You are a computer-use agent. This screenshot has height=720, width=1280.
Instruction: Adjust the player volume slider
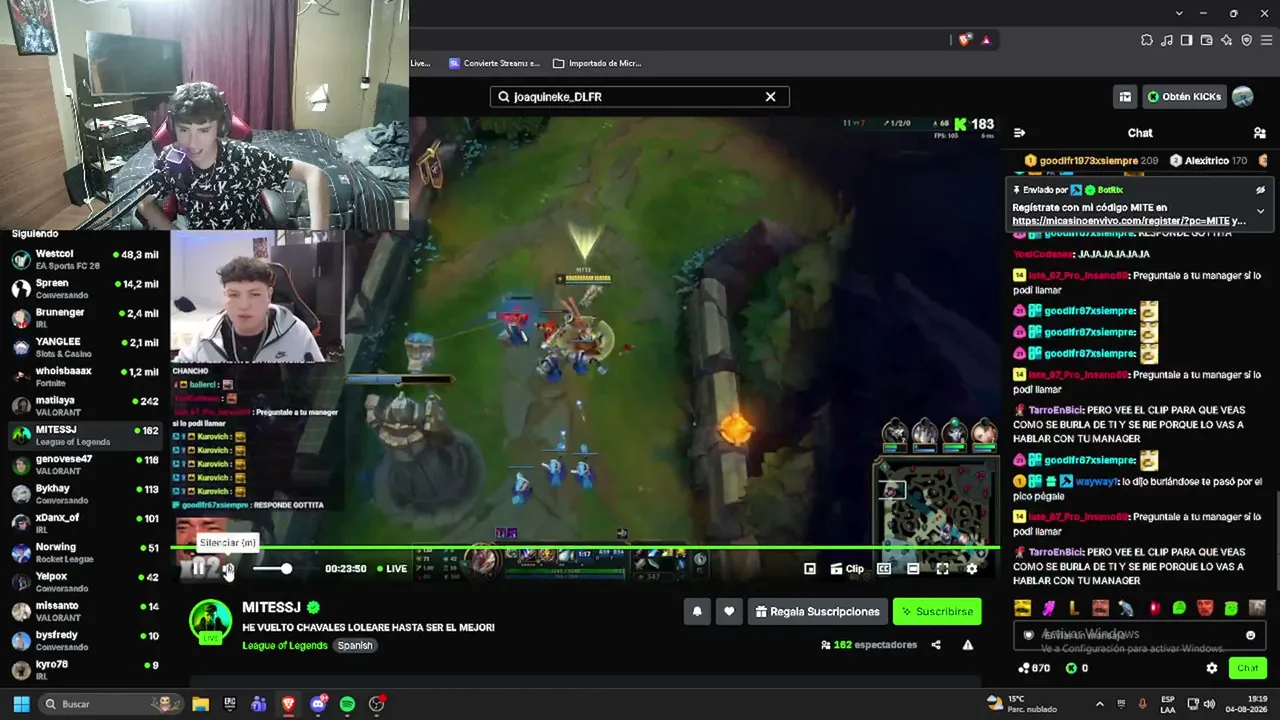271,569
